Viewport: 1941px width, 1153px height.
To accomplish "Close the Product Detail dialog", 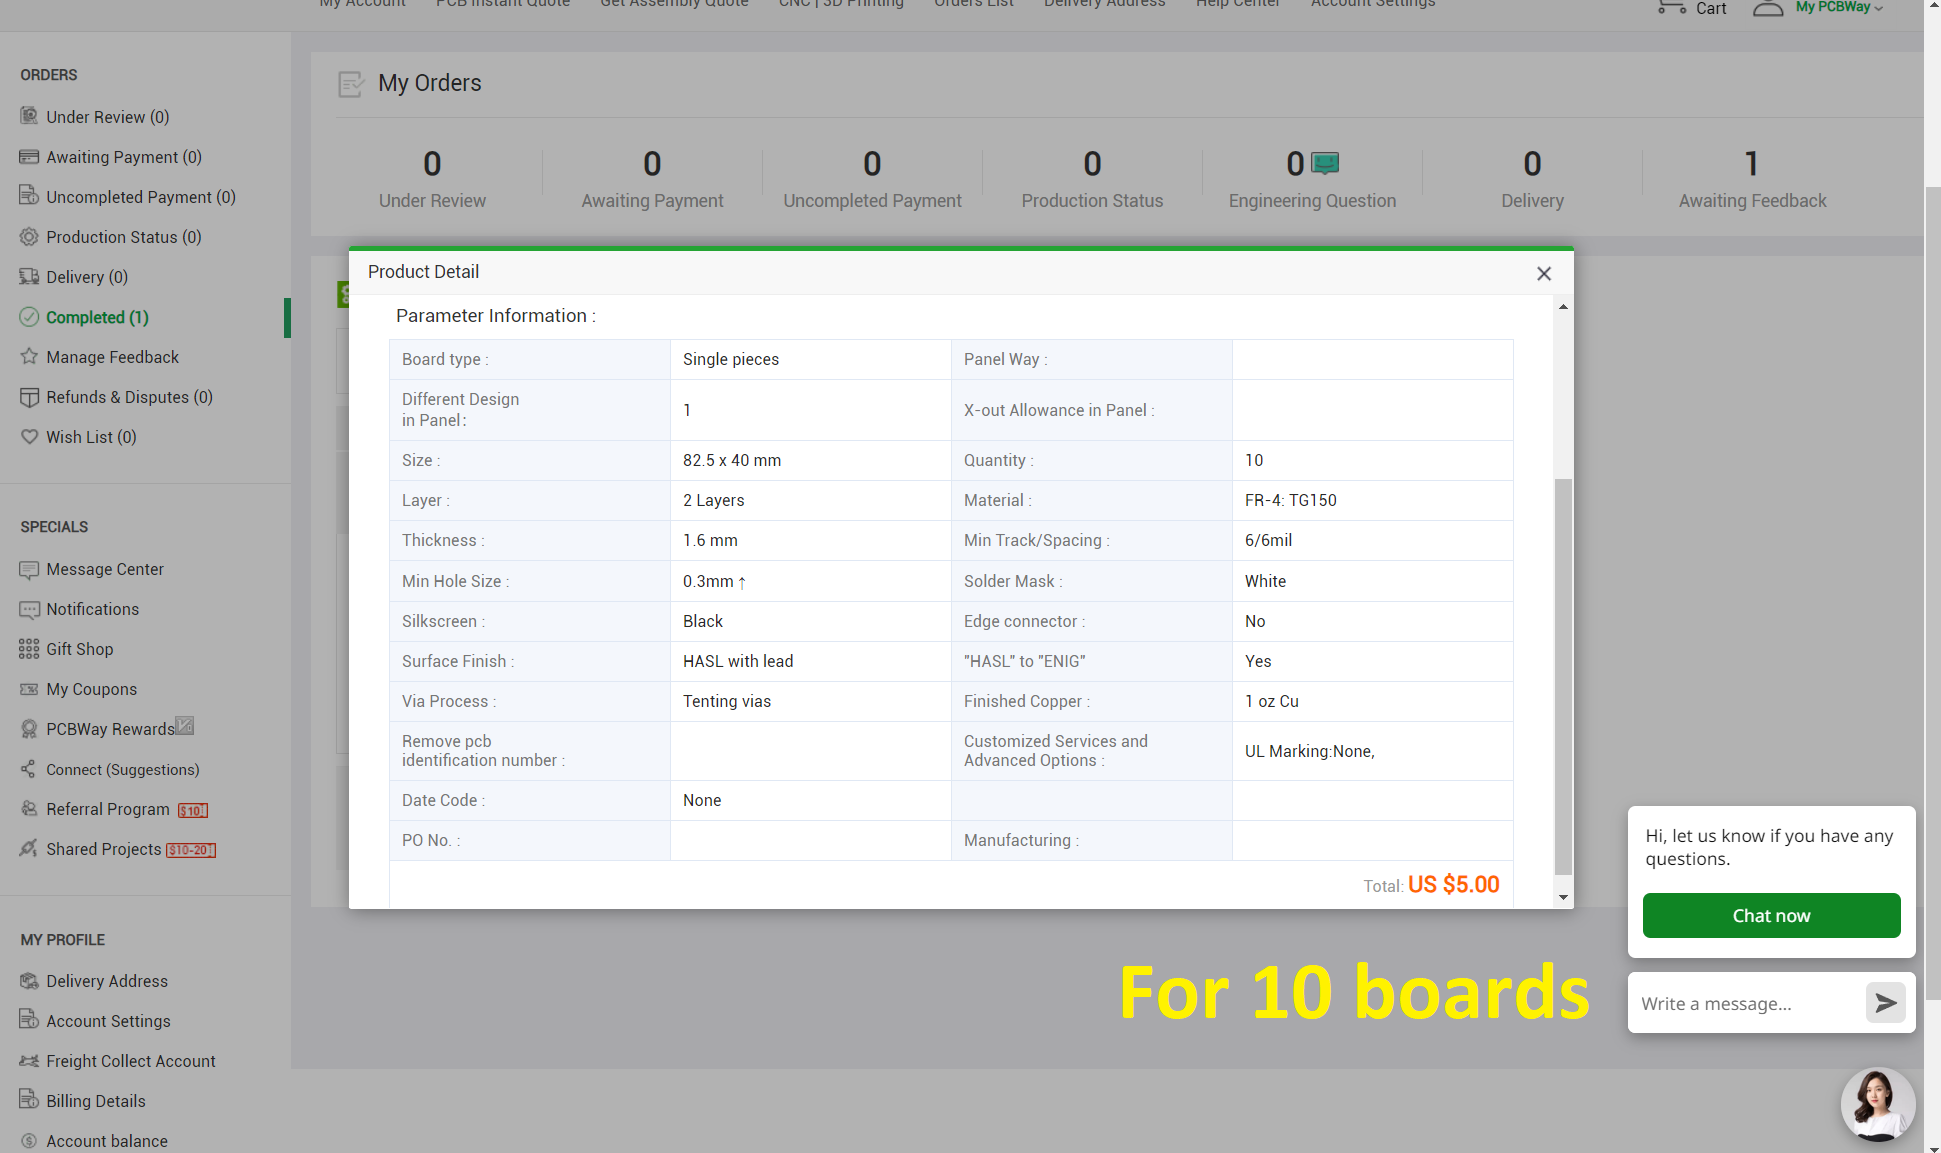I will coord(1543,274).
